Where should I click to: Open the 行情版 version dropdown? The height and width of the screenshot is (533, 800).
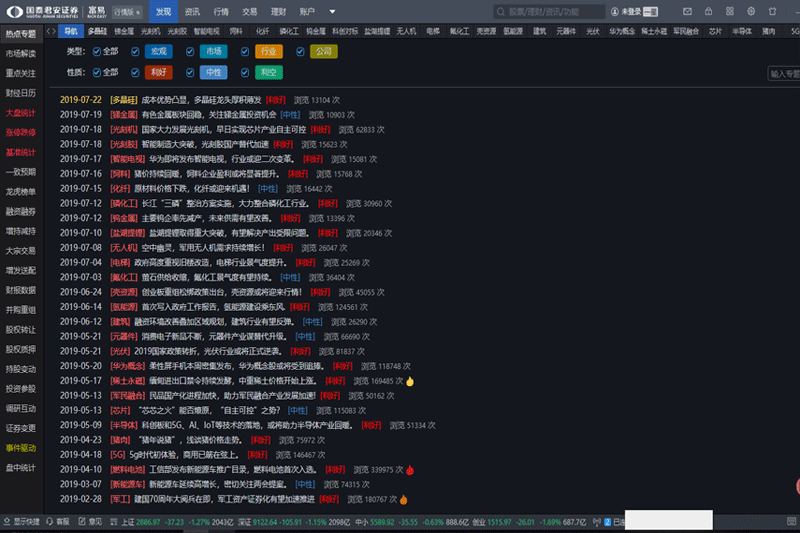click(x=127, y=12)
